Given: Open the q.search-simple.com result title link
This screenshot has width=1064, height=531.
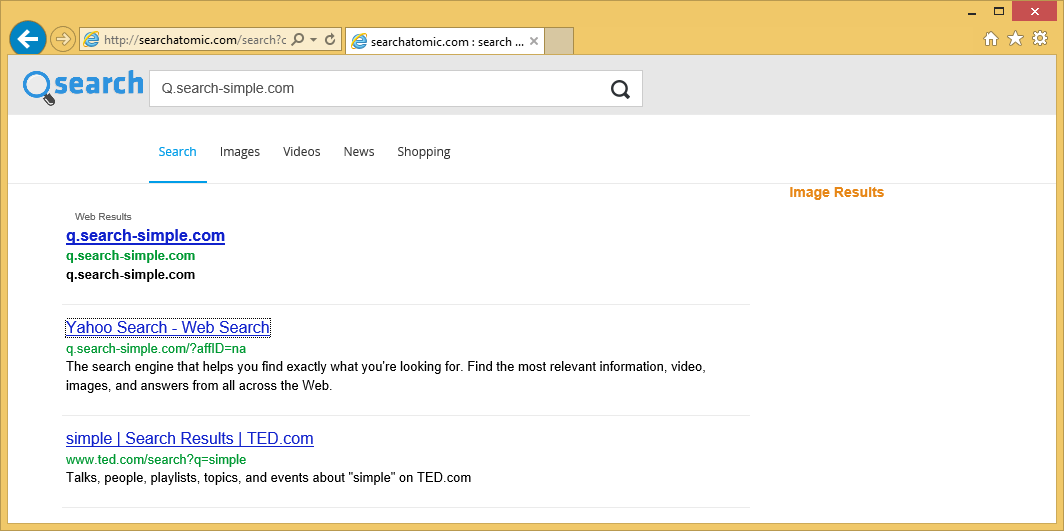Looking at the screenshot, I should click(145, 236).
